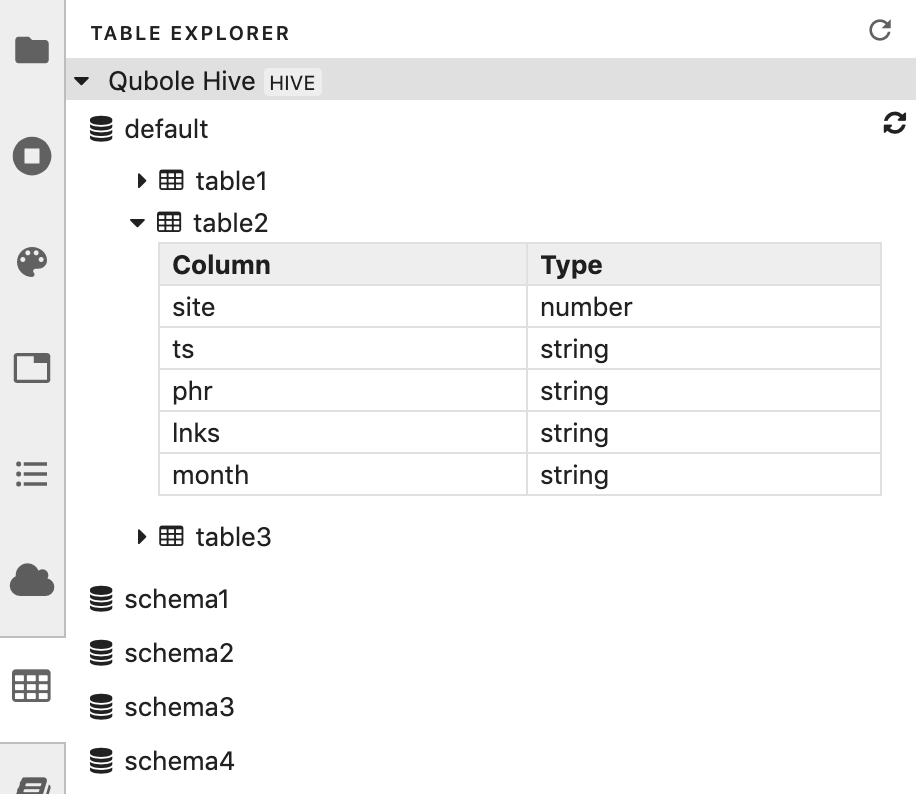Image resolution: width=916 pixels, height=794 pixels.
Task: Expand table1 to view its columns
Action: pyautogui.click(x=141, y=180)
